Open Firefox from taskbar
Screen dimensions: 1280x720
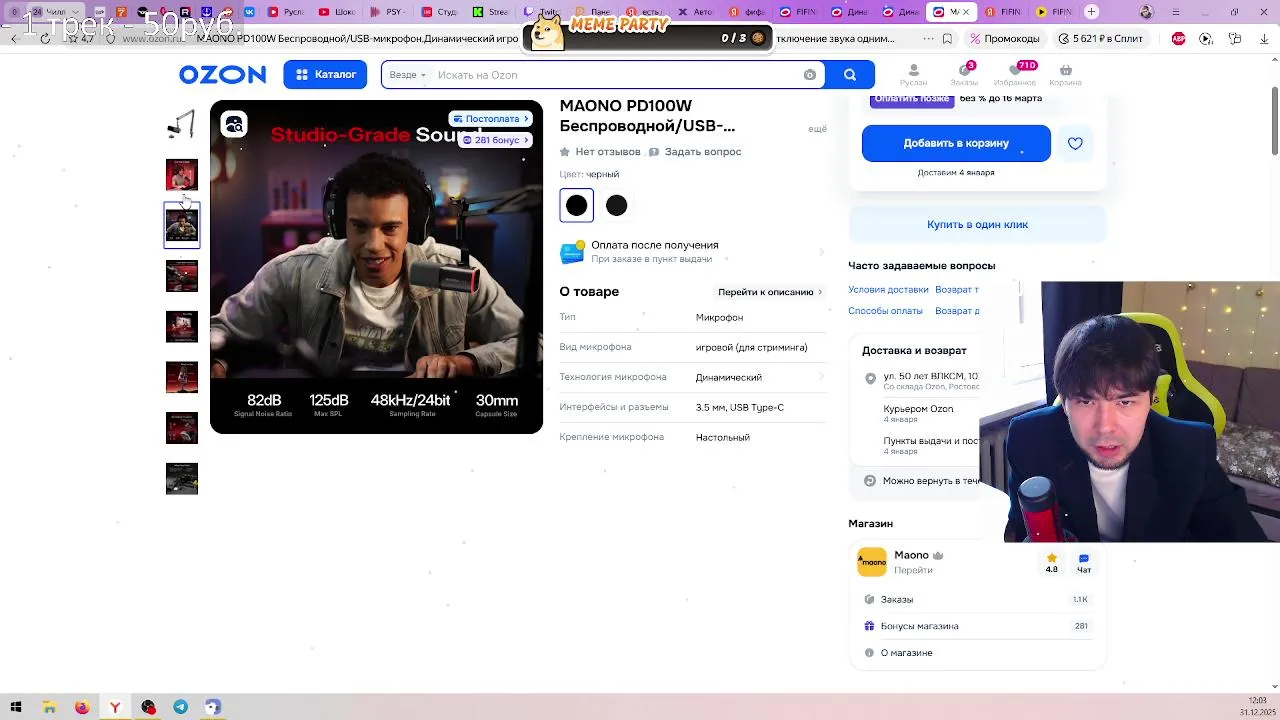tap(82, 707)
